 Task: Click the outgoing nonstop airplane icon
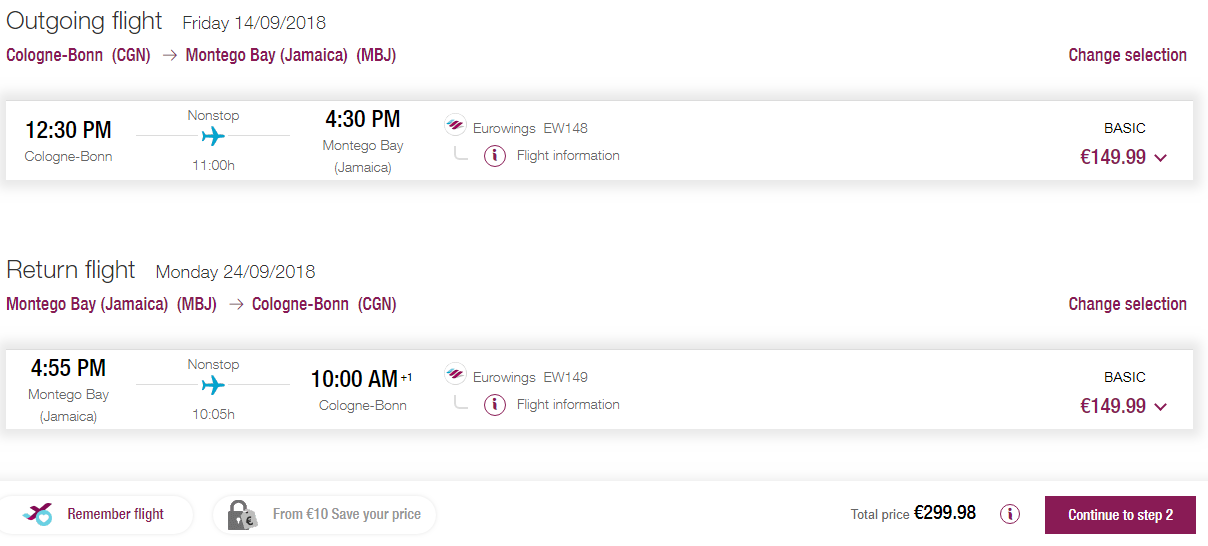click(213, 136)
